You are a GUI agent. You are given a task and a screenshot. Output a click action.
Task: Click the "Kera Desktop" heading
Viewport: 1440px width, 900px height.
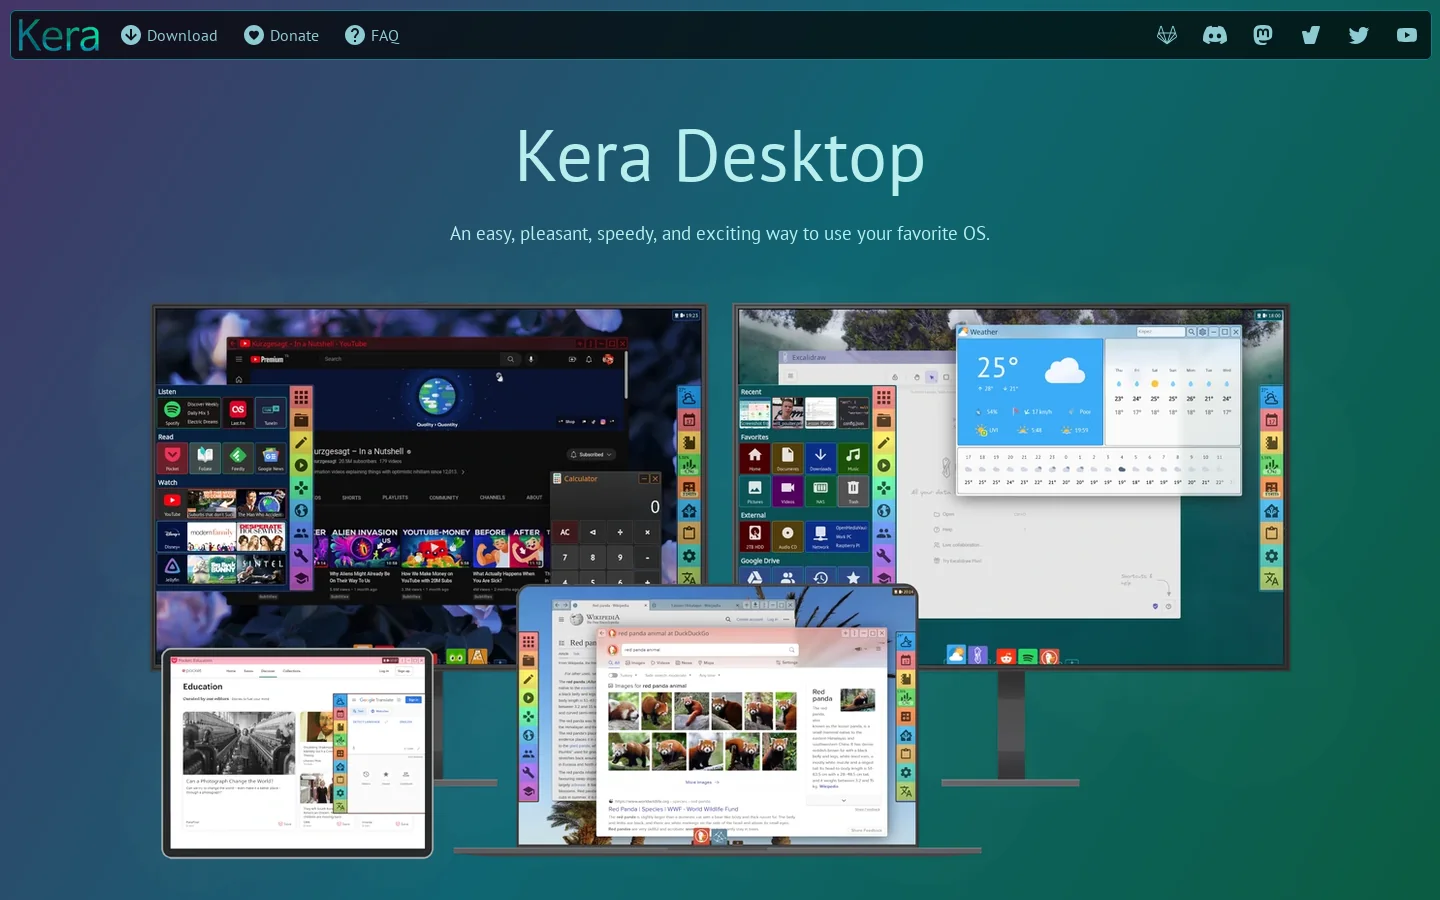point(720,157)
